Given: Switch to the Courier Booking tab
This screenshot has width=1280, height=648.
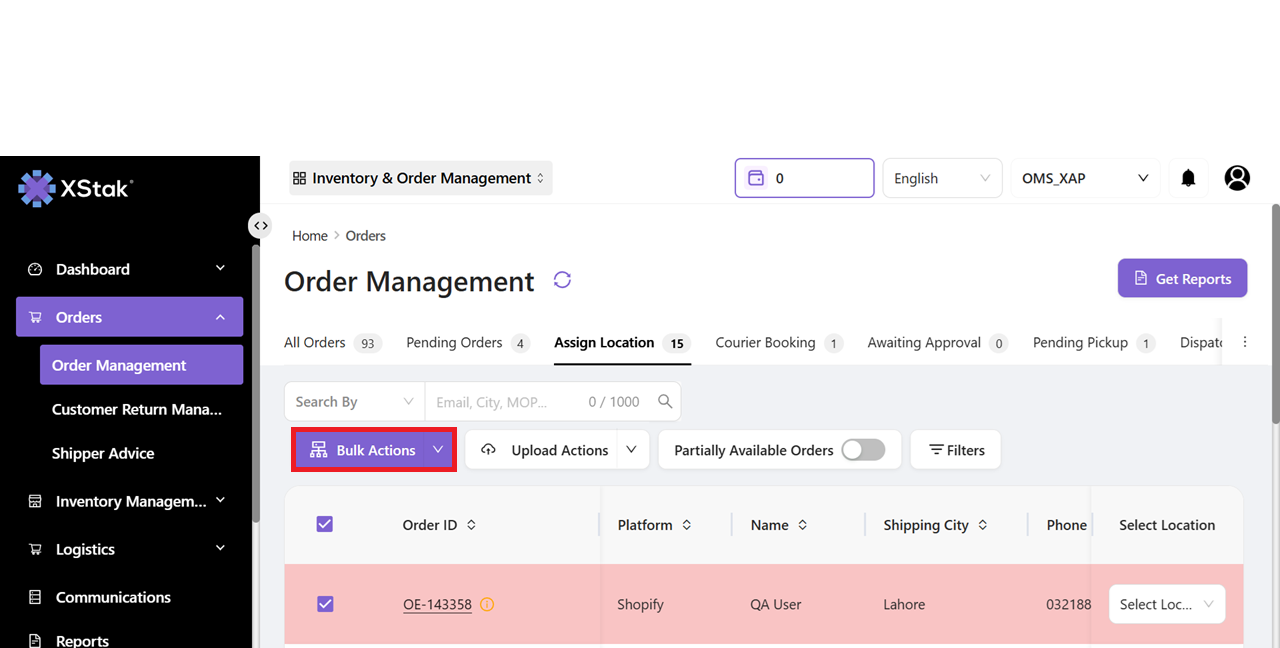Looking at the screenshot, I should (765, 343).
